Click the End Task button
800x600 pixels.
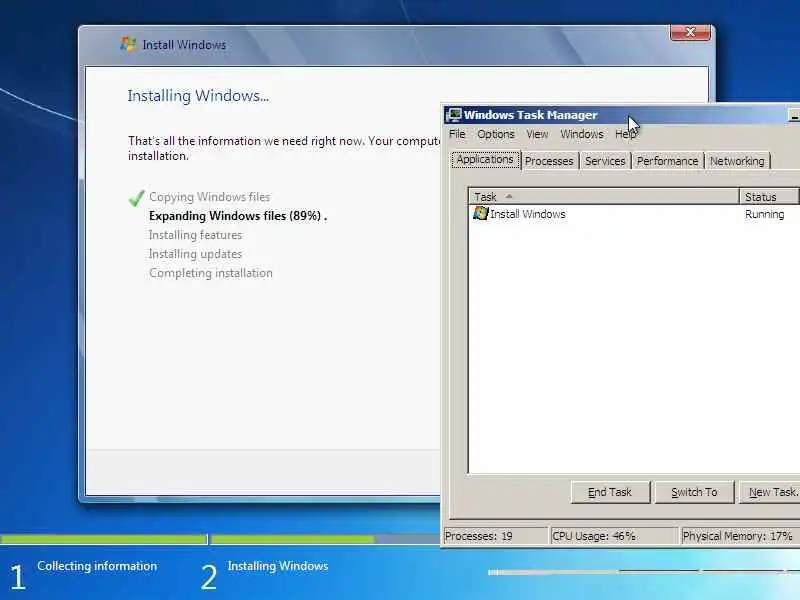click(x=610, y=492)
